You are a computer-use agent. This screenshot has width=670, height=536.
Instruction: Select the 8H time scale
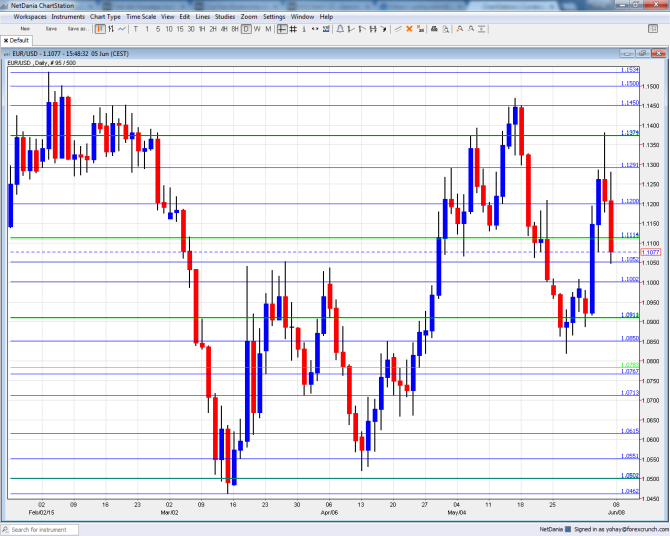[x=235, y=29]
